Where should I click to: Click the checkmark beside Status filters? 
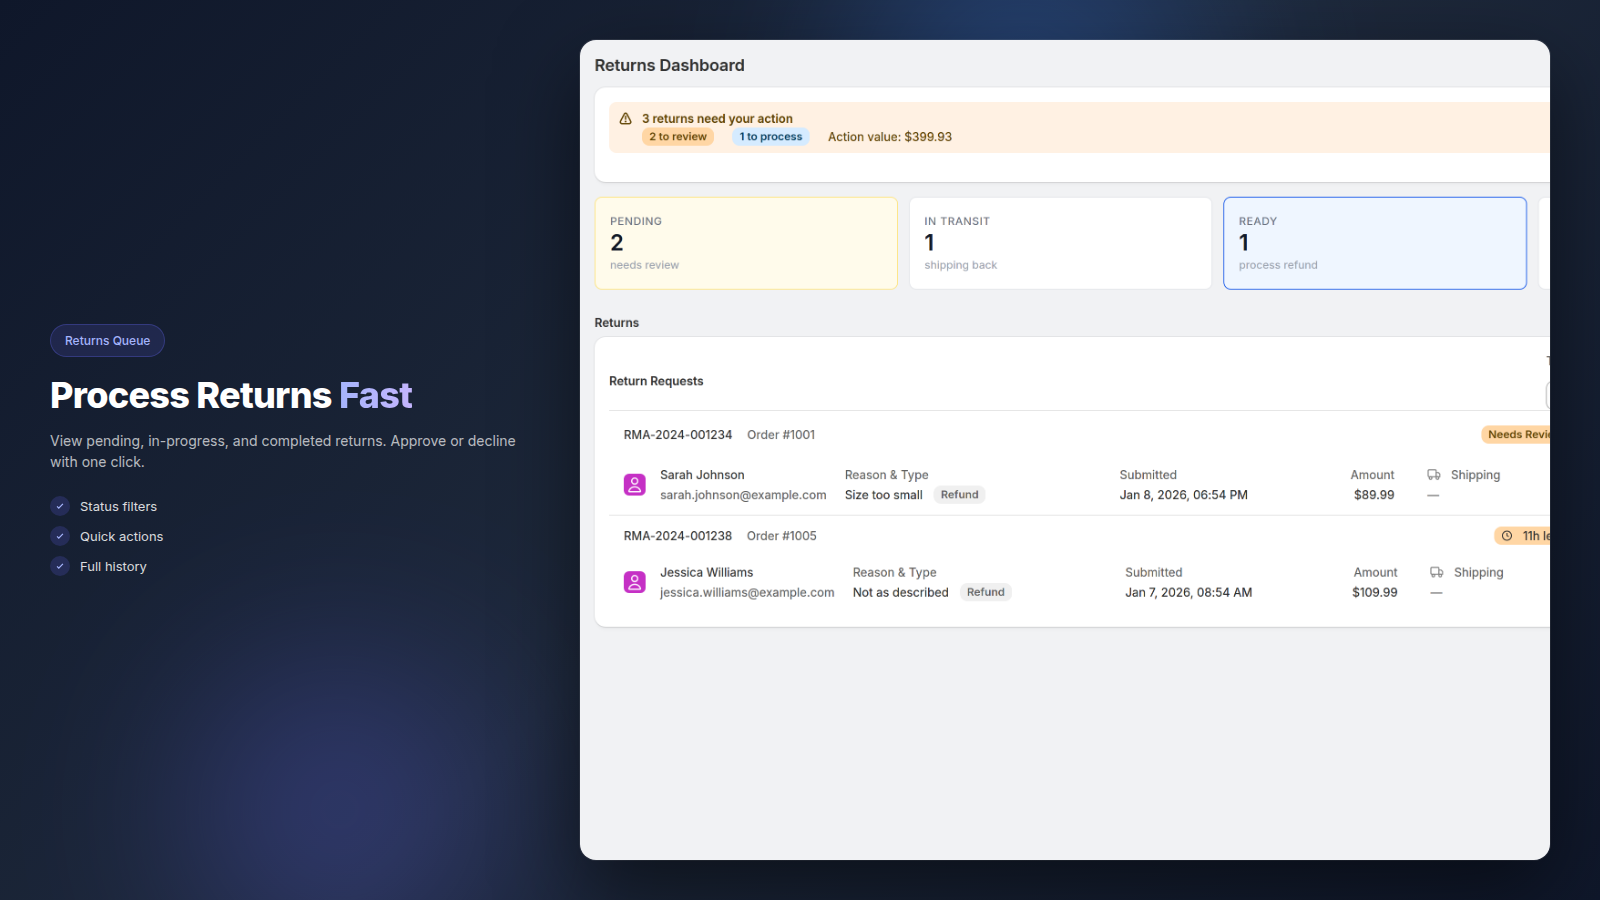point(60,507)
